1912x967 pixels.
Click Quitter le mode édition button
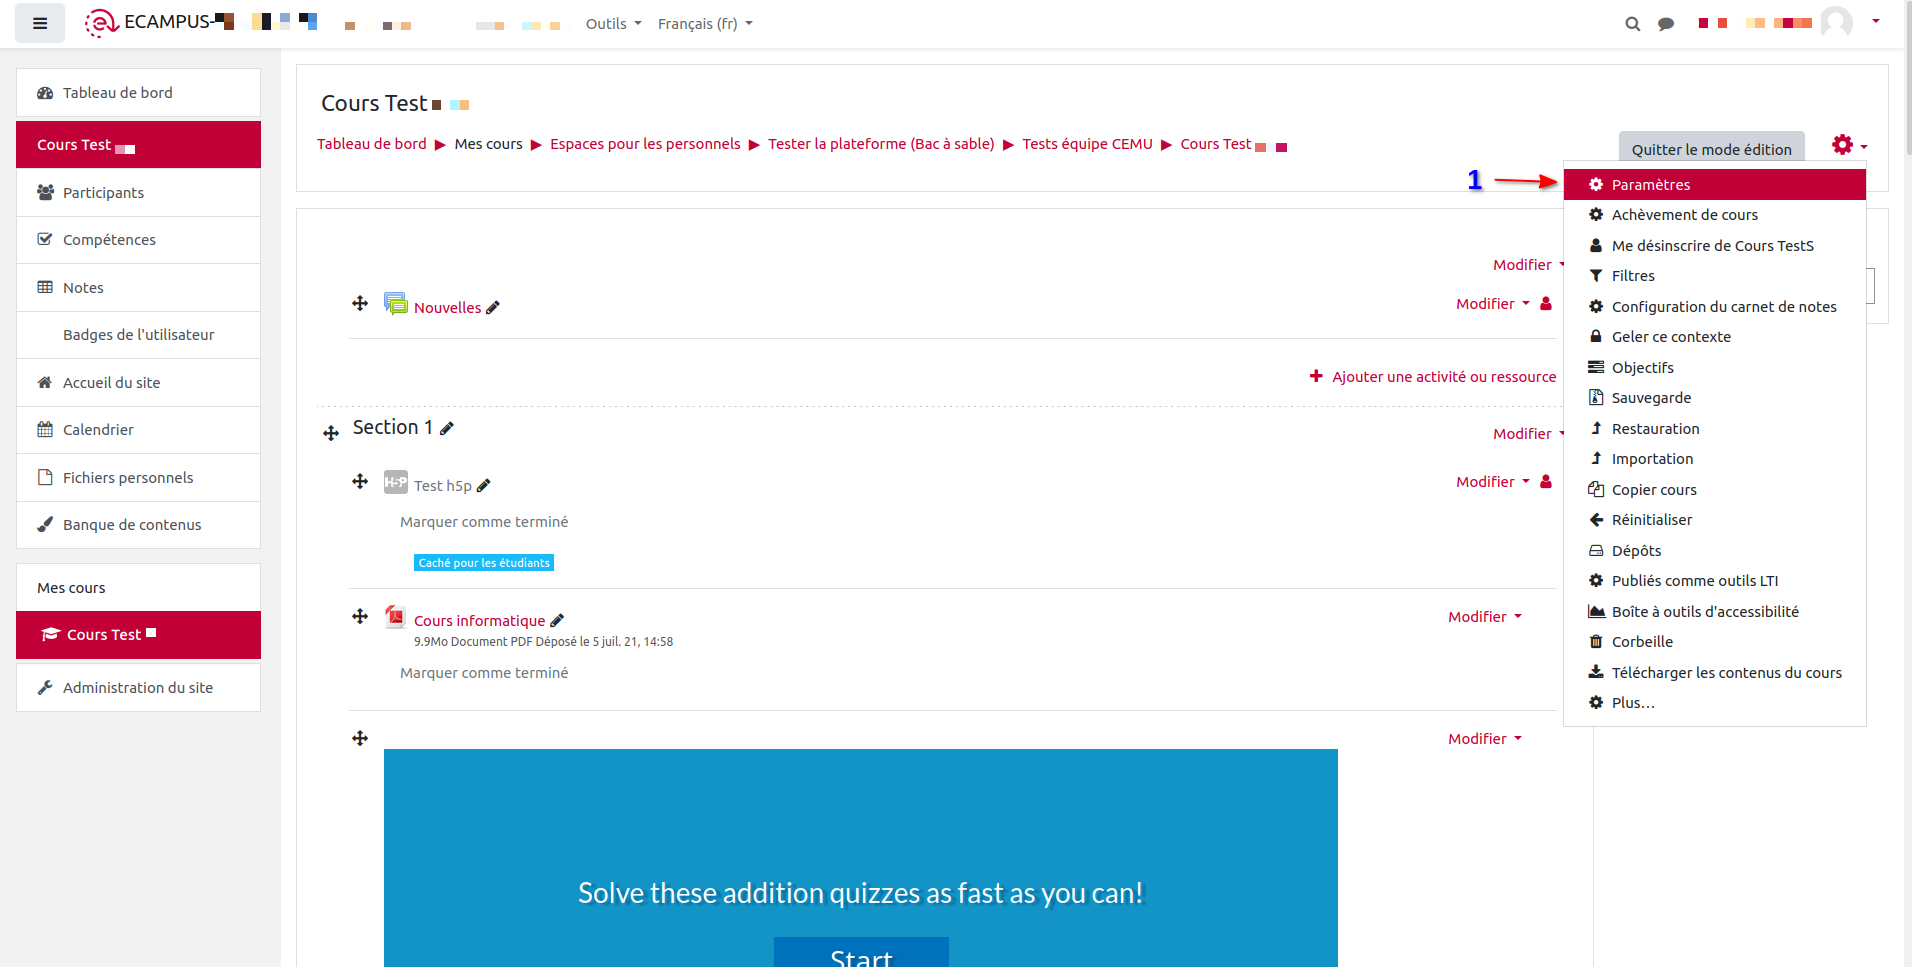[x=1711, y=149]
